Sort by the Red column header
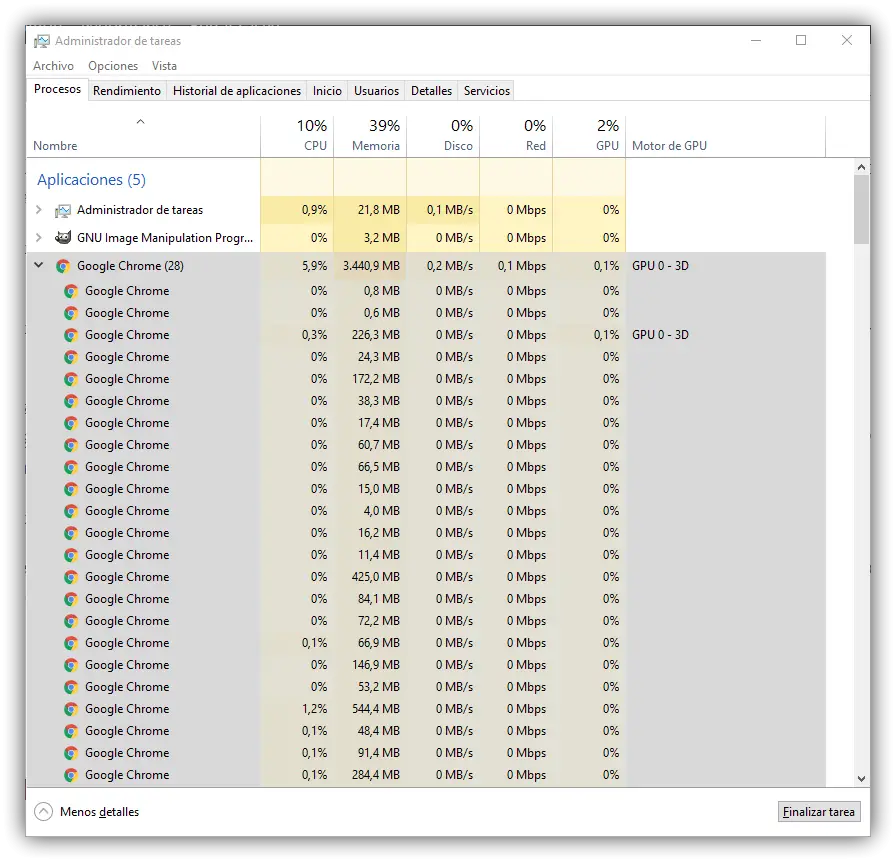Viewport: 896px width, 862px height. [517, 135]
